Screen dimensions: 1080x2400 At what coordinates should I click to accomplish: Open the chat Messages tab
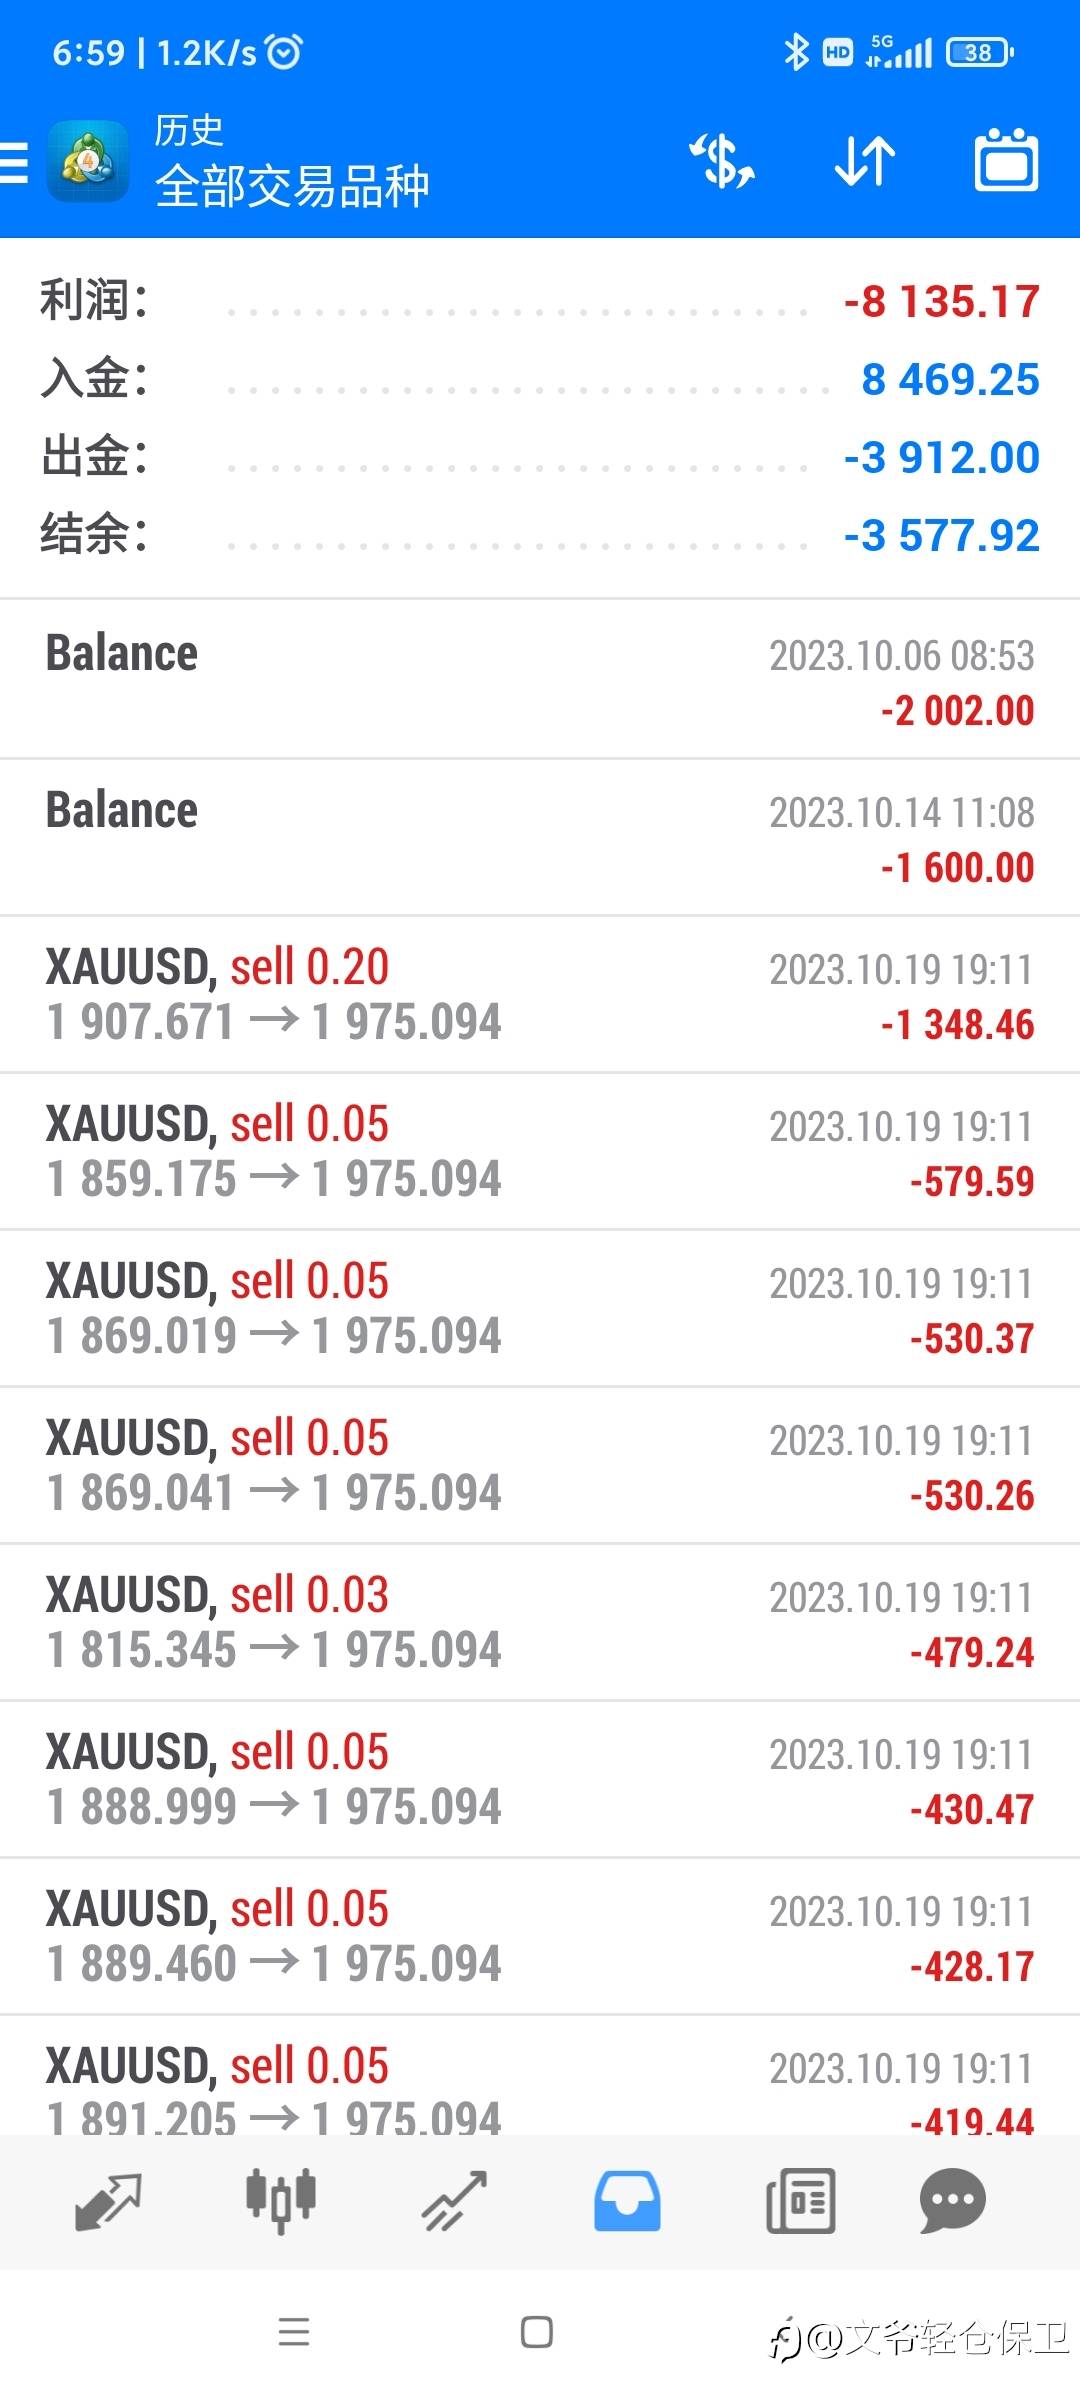point(952,2202)
